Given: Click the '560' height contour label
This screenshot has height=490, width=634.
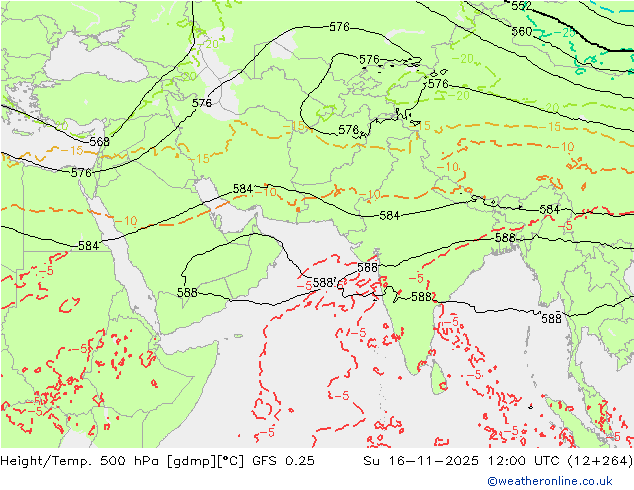Looking at the screenshot, I should tap(522, 31).
